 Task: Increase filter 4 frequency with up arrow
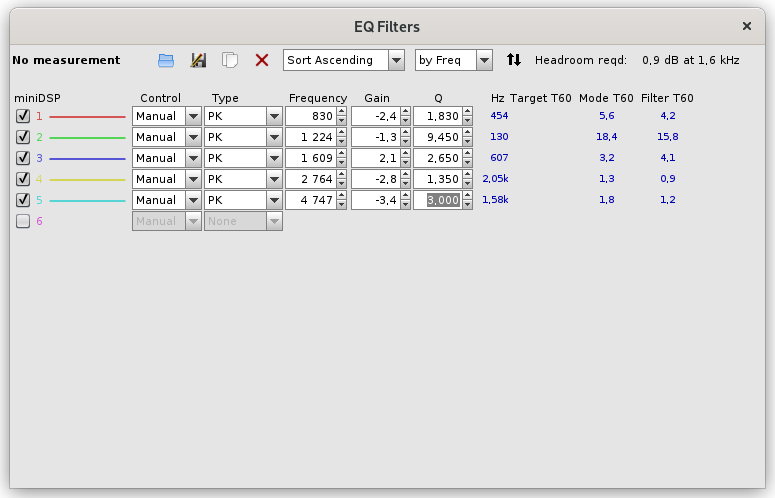tap(342, 174)
